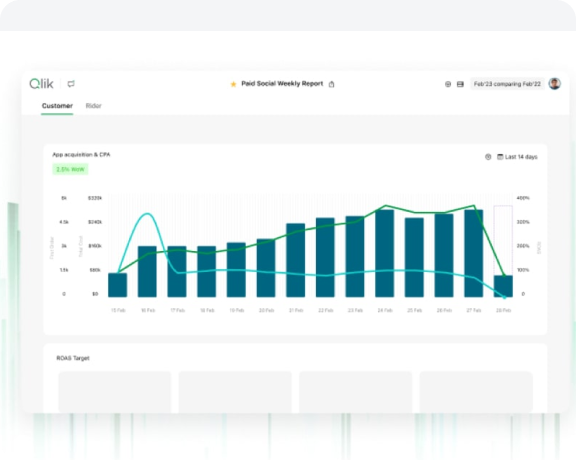Open the user profile avatar
The width and height of the screenshot is (576, 460).
(x=555, y=84)
